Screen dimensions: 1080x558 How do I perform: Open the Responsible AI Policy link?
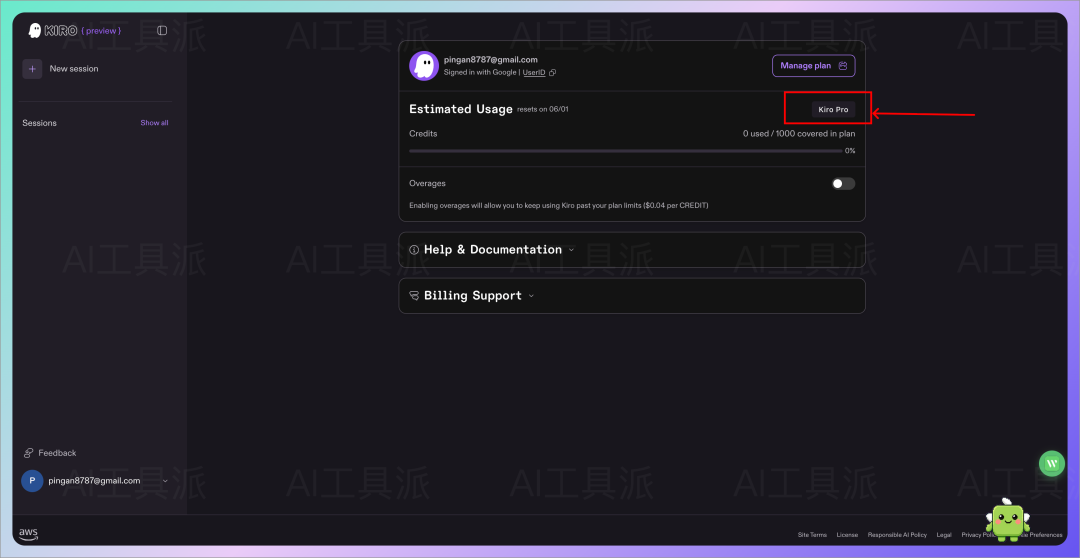click(897, 535)
